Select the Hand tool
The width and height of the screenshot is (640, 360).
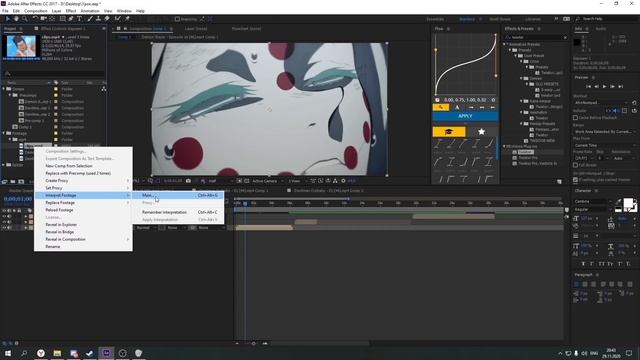[16, 19]
